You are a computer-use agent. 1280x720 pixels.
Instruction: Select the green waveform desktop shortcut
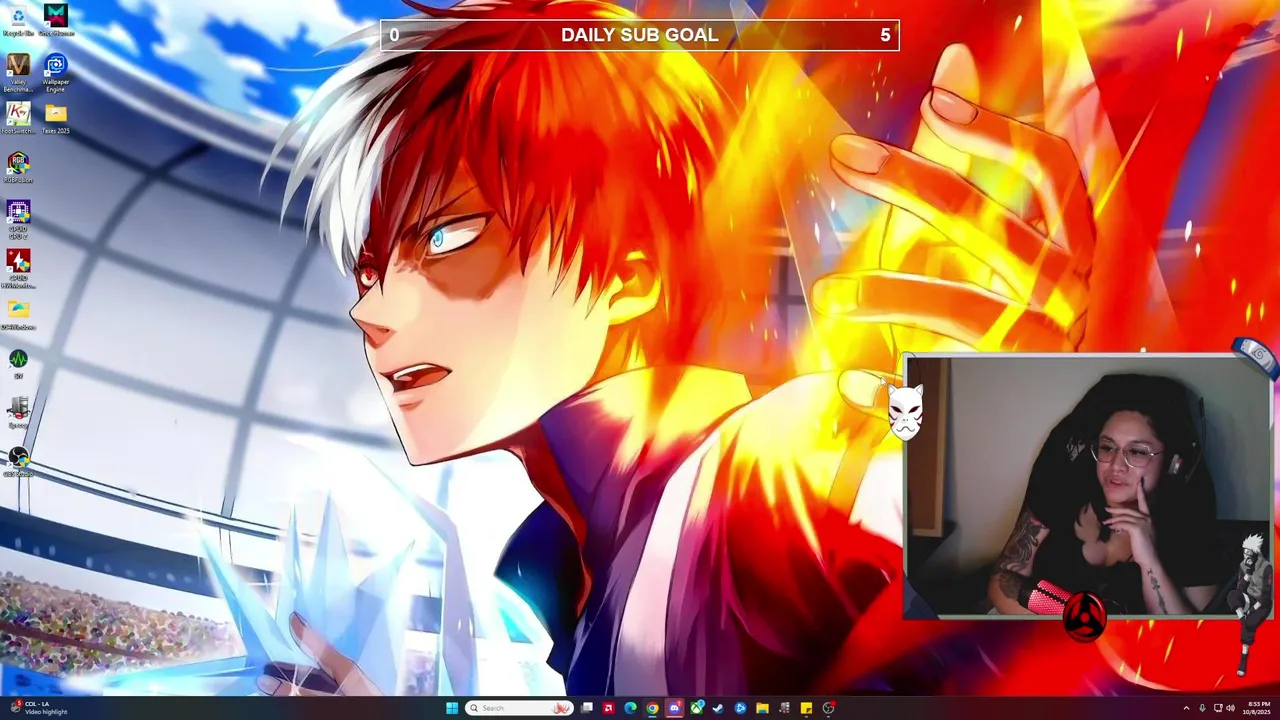click(x=18, y=362)
